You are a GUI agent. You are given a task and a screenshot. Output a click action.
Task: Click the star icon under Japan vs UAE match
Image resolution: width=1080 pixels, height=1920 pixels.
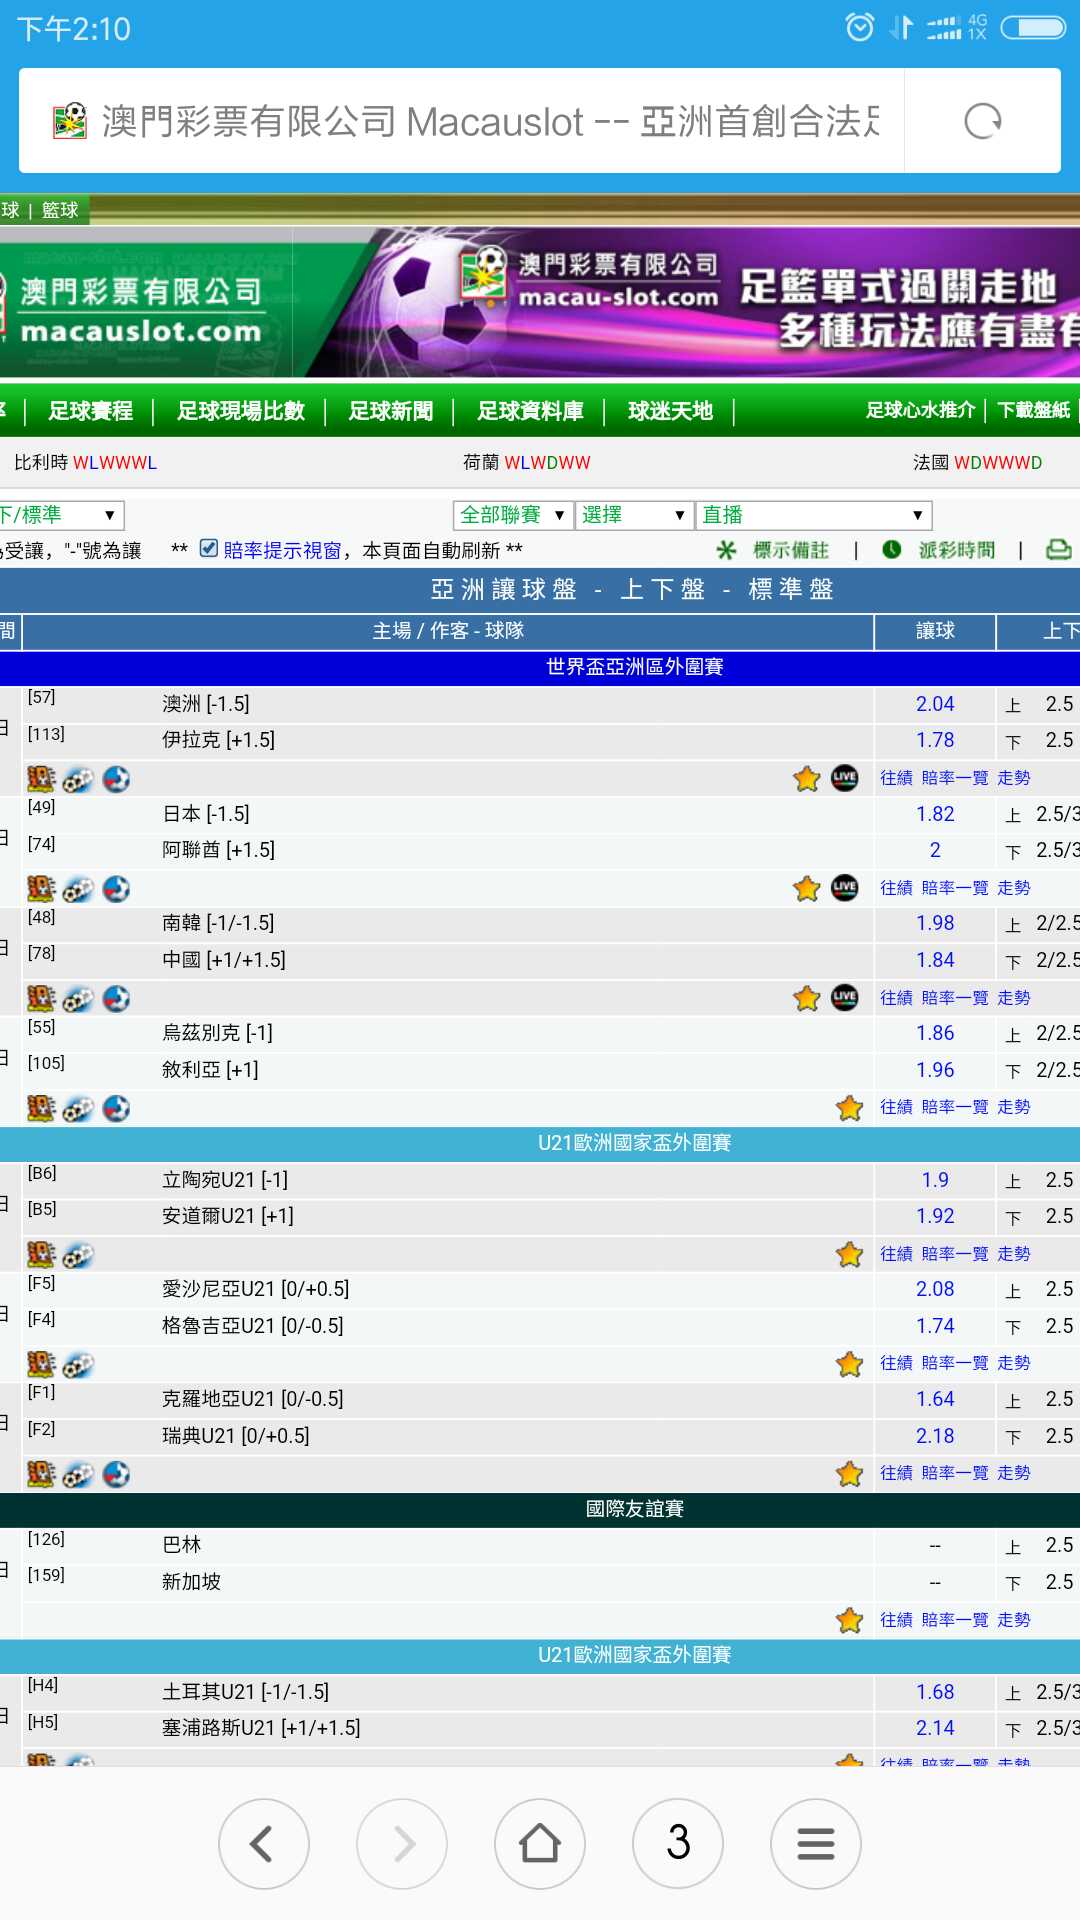806,888
